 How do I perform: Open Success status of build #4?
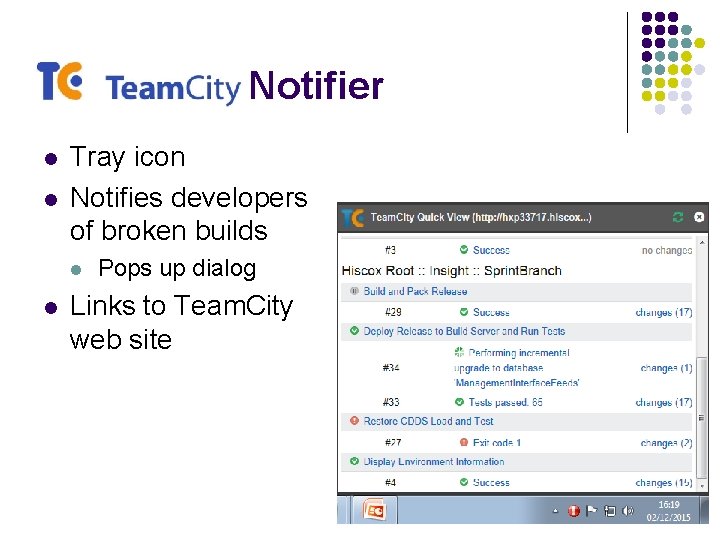(x=491, y=483)
